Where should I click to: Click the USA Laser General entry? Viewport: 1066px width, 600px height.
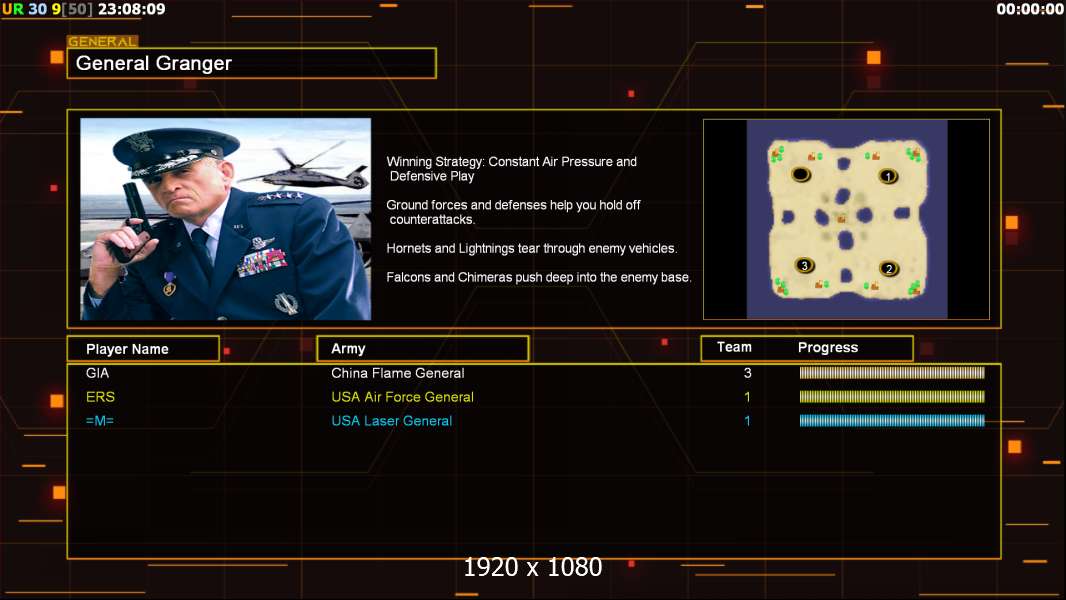click(392, 421)
